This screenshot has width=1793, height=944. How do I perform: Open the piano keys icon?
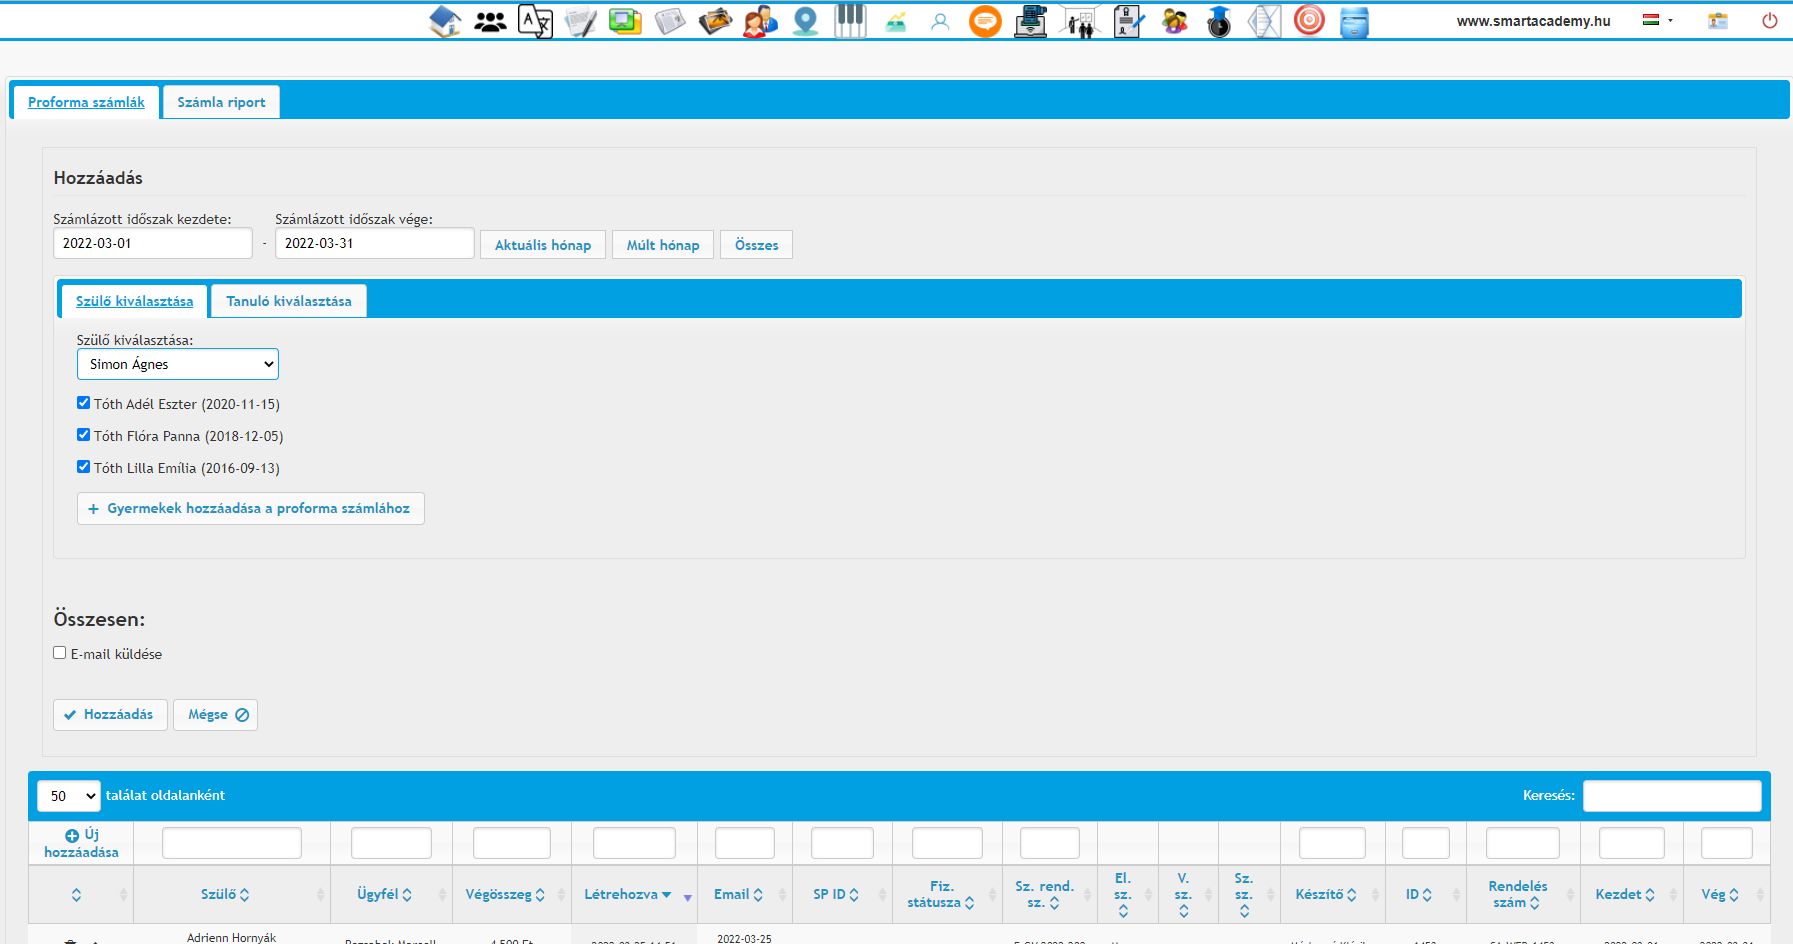pyautogui.click(x=850, y=21)
